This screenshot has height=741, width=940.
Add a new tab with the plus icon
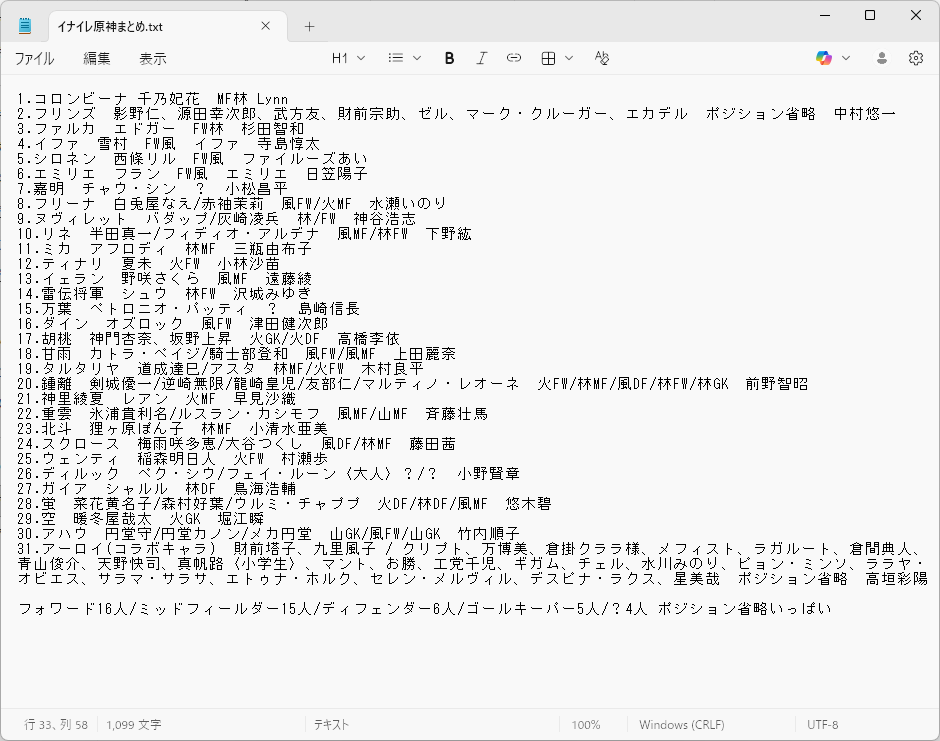309,27
